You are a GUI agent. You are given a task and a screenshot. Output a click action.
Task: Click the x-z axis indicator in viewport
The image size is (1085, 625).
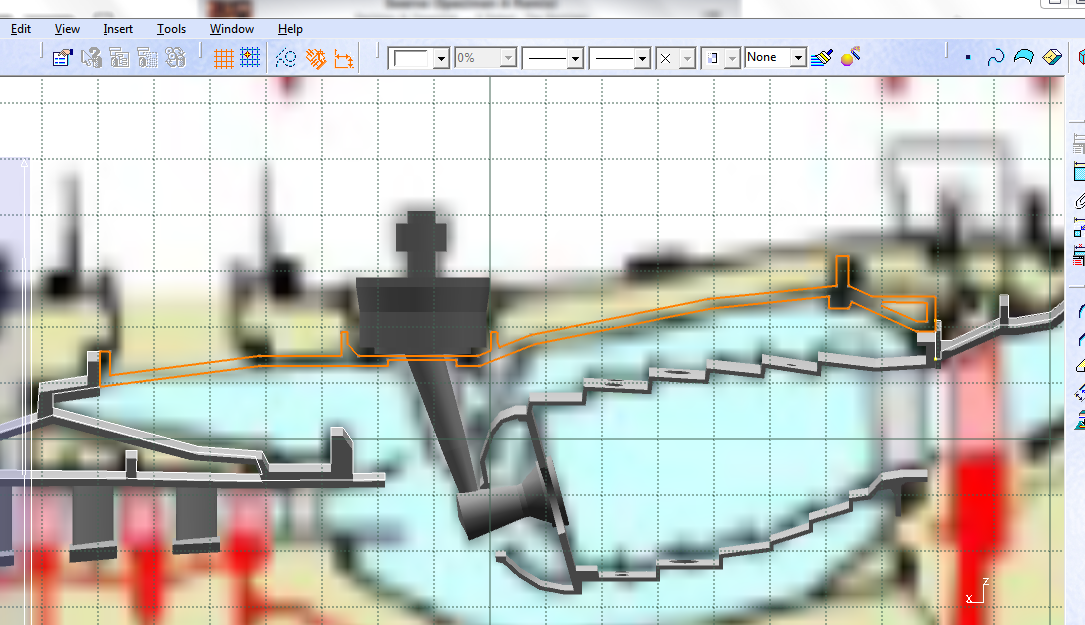(977, 591)
